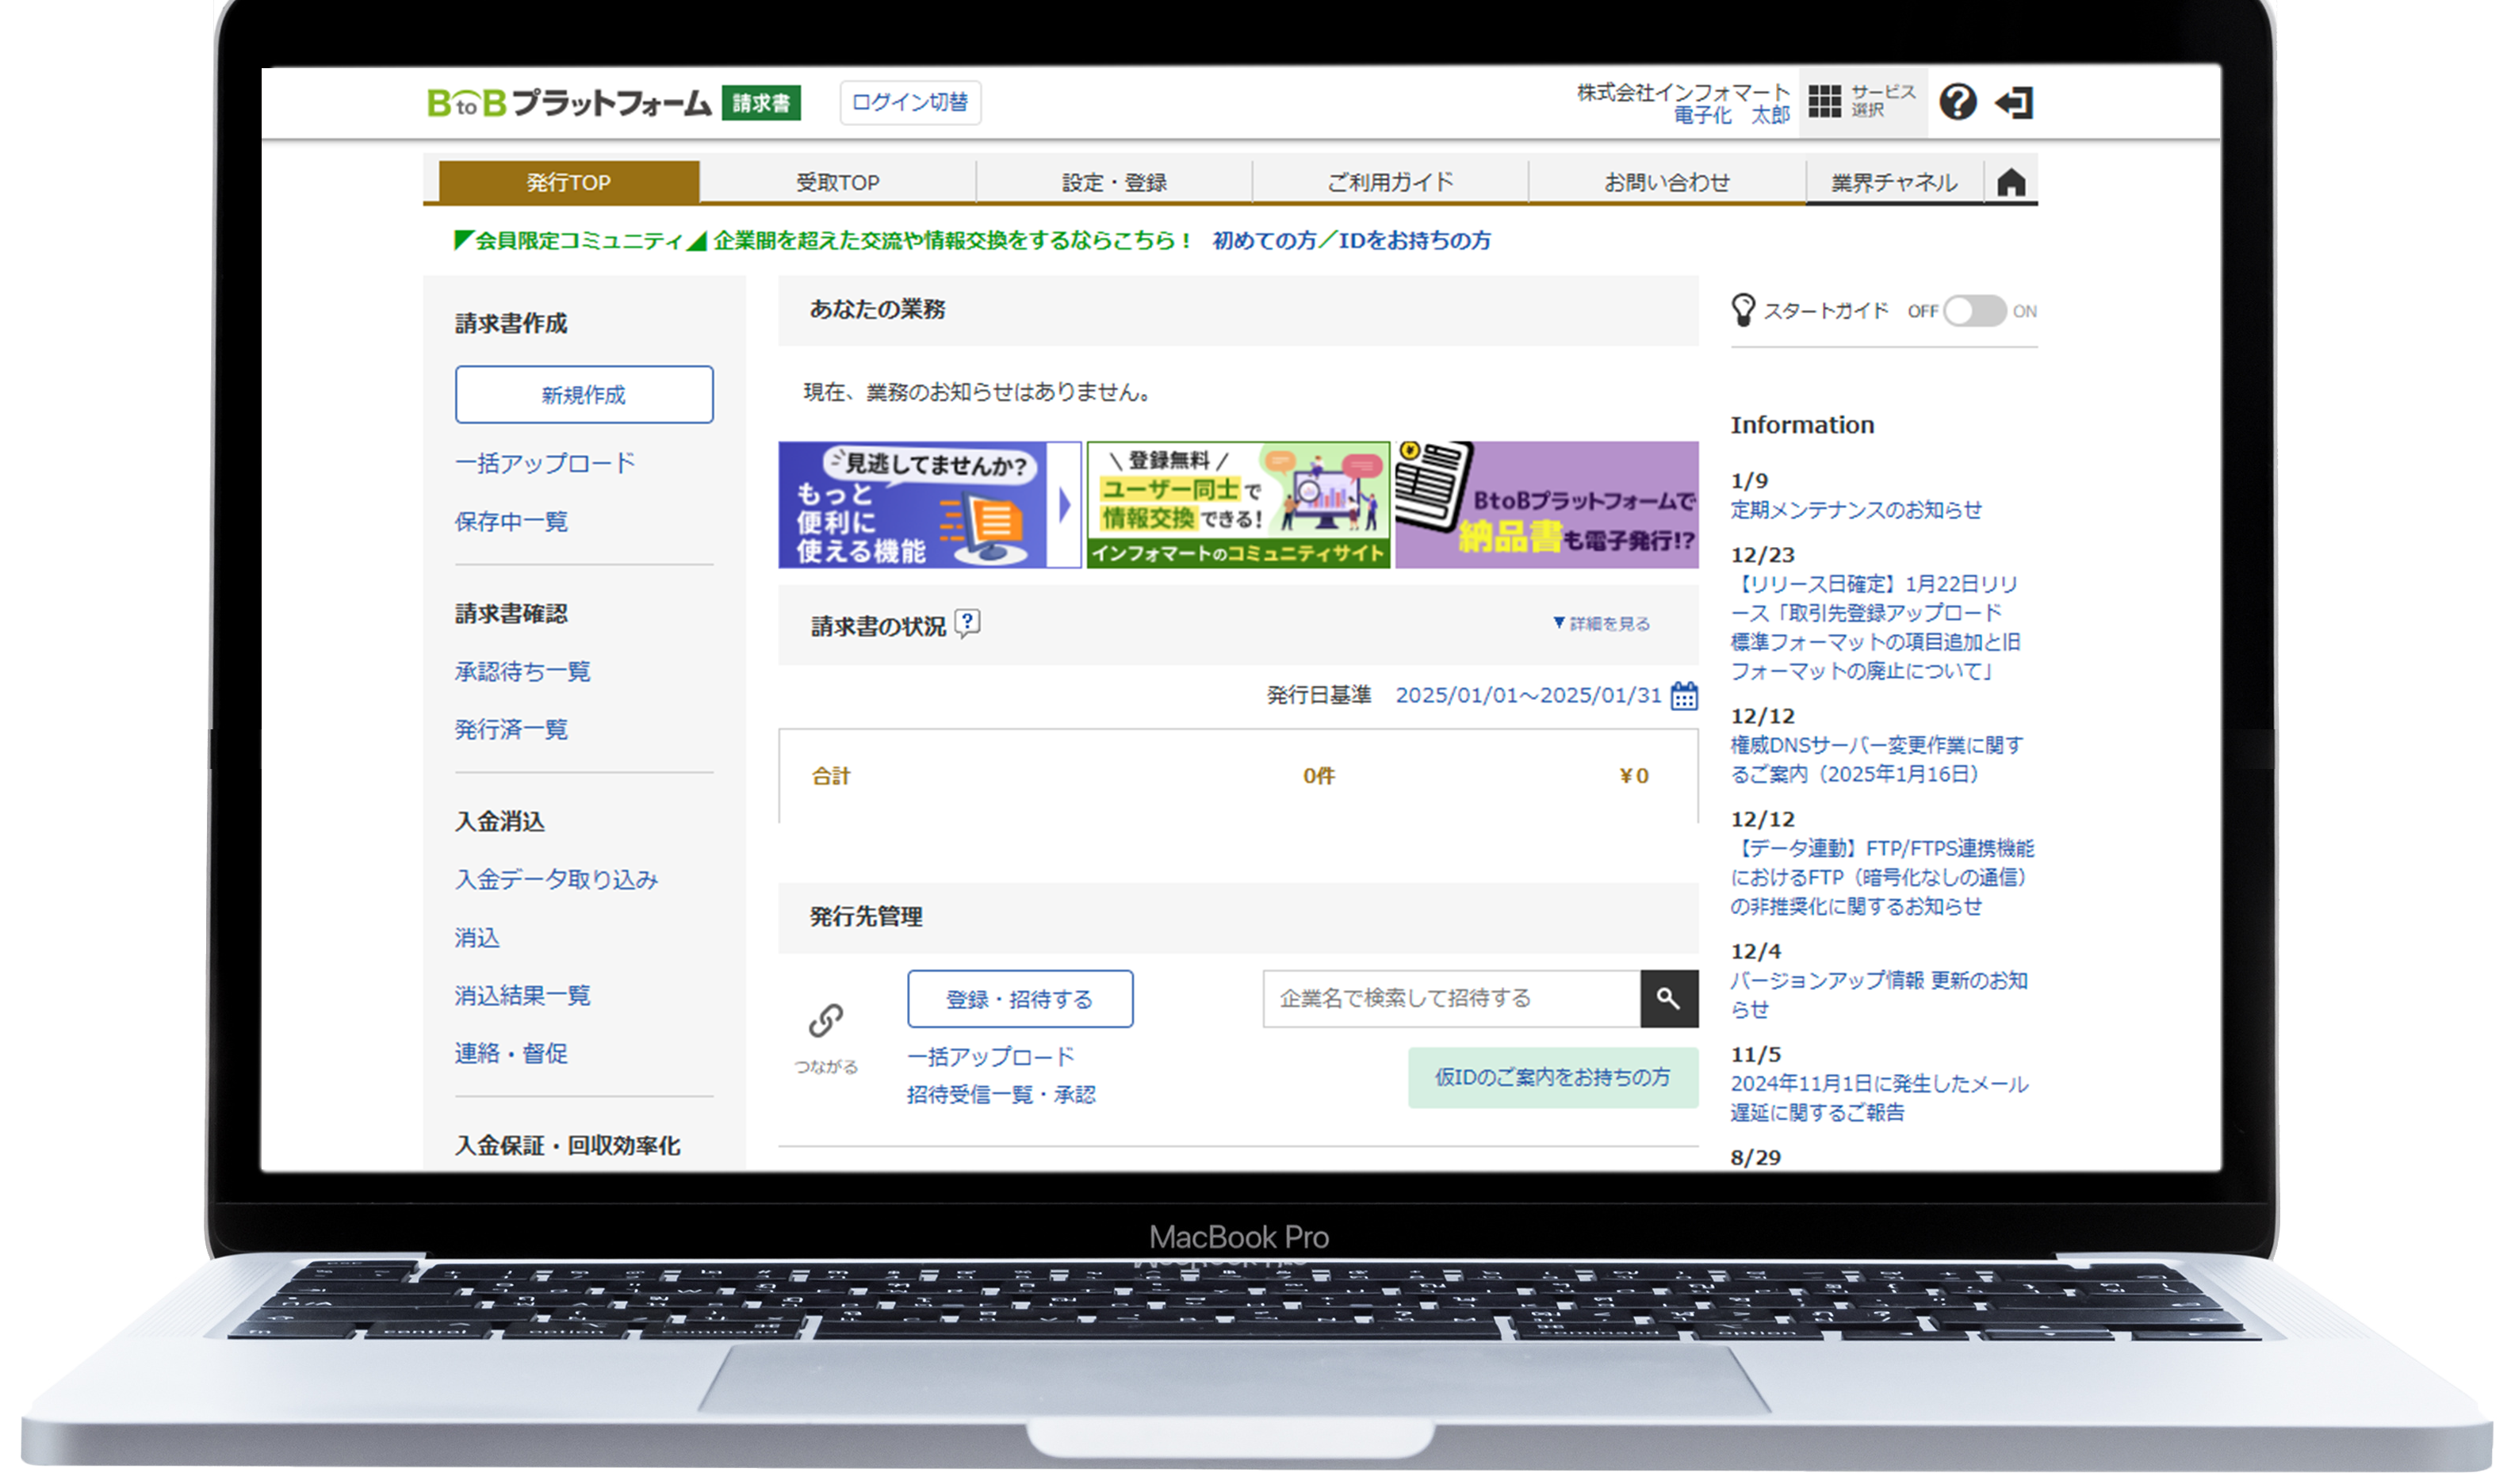
Task: Click the user name 電子化 太郎
Action: click(x=1731, y=115)
